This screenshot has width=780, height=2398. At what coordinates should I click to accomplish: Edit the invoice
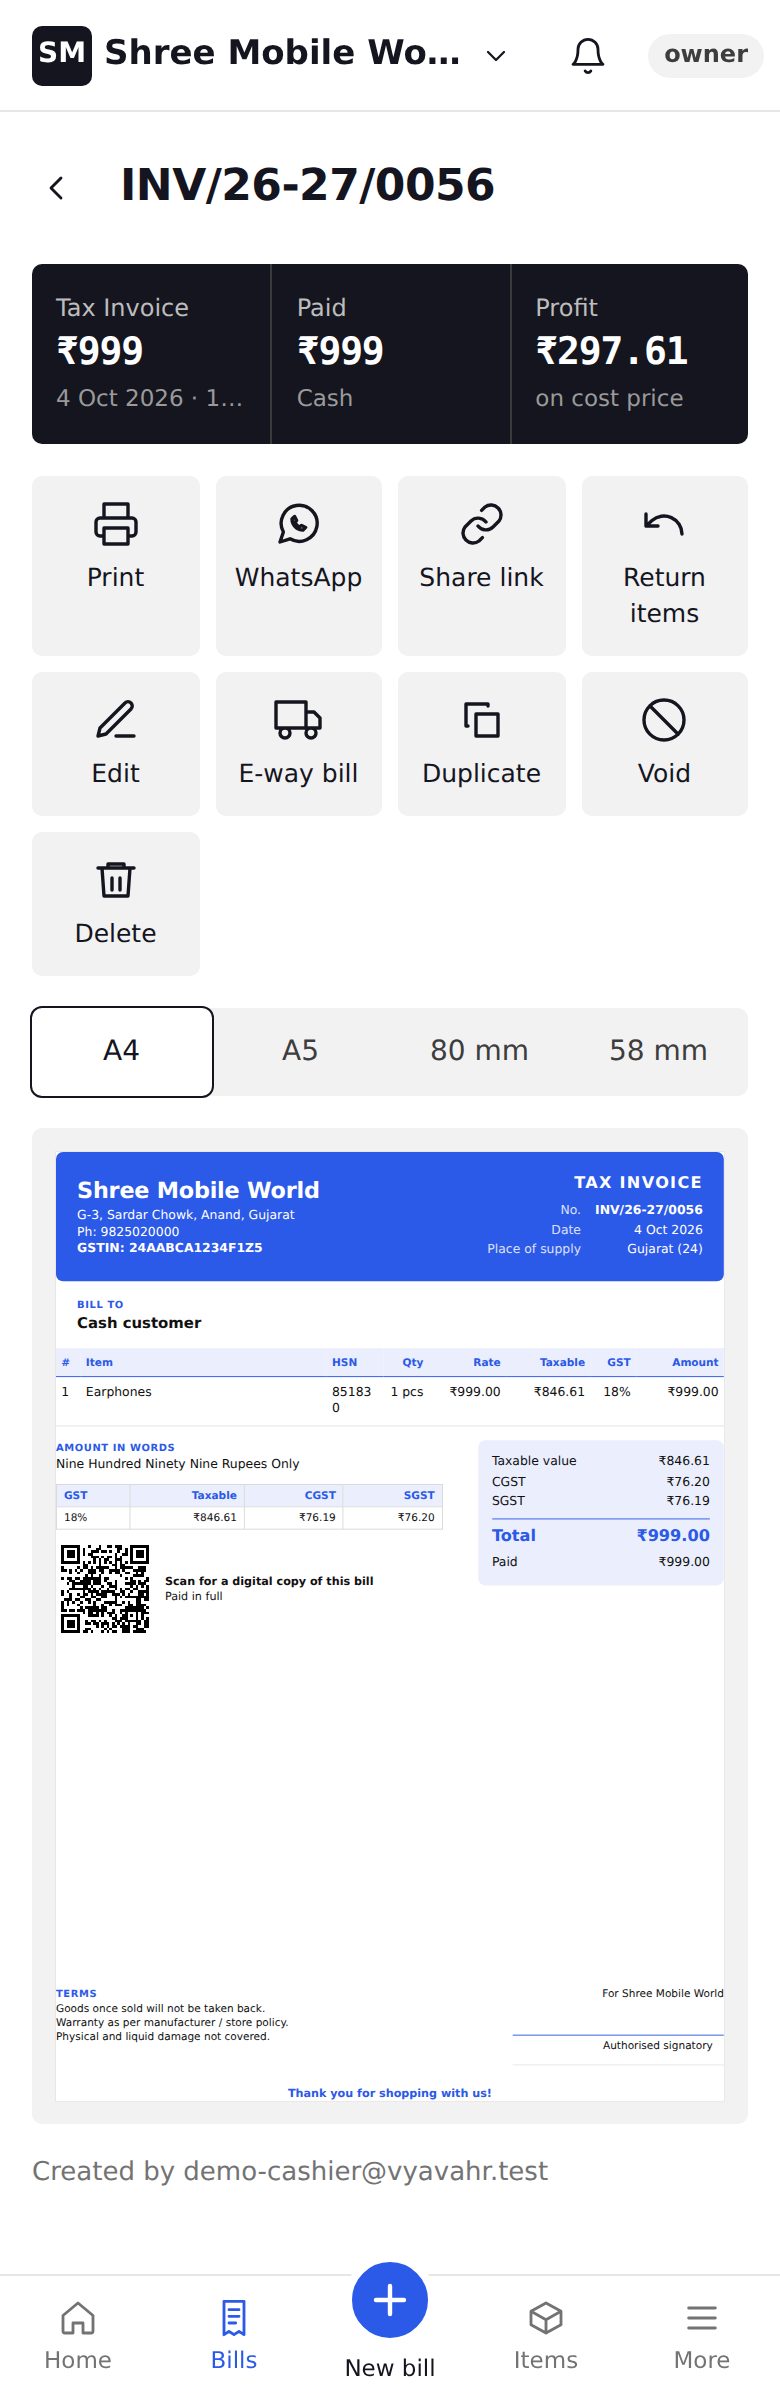point(116,744)
